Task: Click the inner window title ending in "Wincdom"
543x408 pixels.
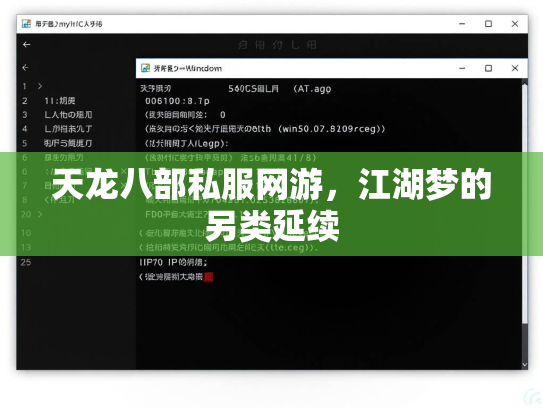Action: [x=188, y=69]
